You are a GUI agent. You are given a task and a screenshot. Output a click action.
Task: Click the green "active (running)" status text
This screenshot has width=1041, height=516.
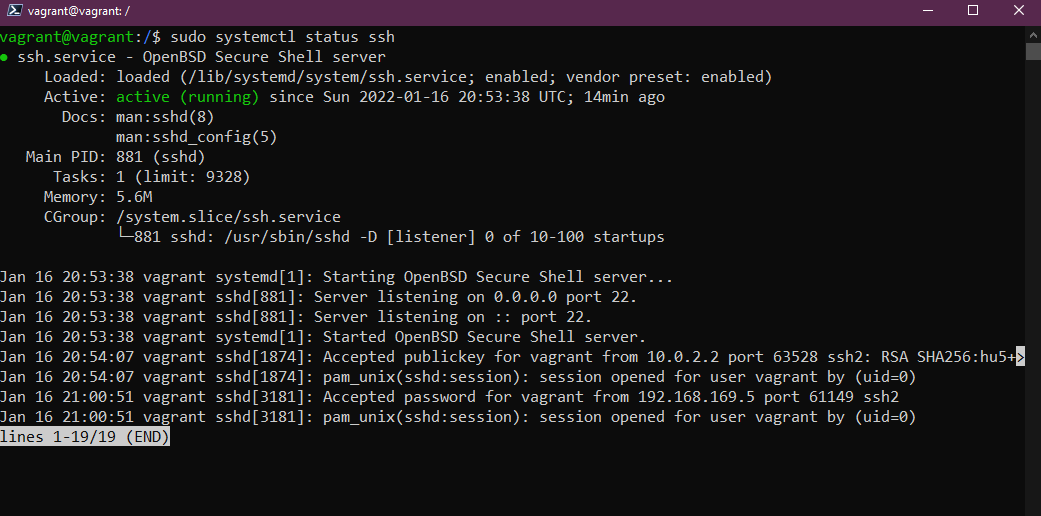click(x=187, y=97)
